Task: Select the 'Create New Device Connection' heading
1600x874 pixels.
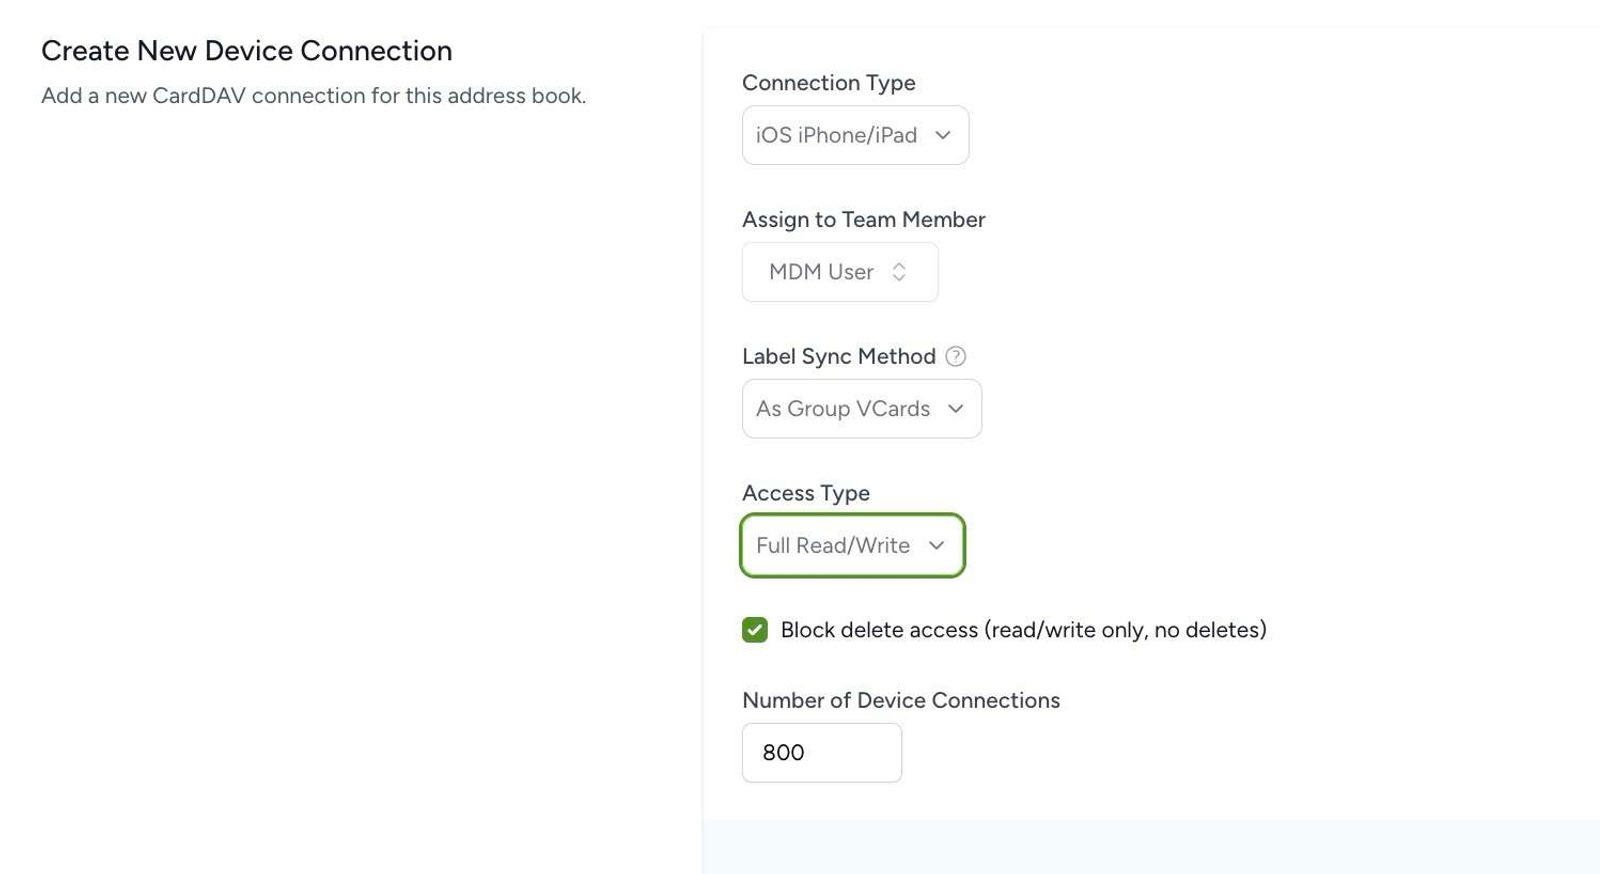Action: click(x=247, y=51)
